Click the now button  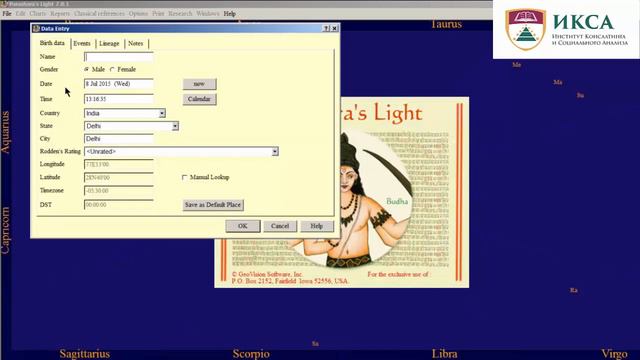[199, 84]
